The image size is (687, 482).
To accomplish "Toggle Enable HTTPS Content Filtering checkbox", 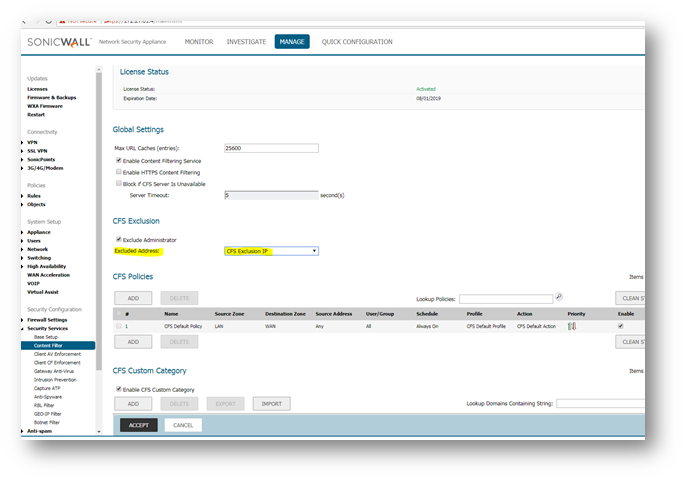I will [x=119, y=172].
